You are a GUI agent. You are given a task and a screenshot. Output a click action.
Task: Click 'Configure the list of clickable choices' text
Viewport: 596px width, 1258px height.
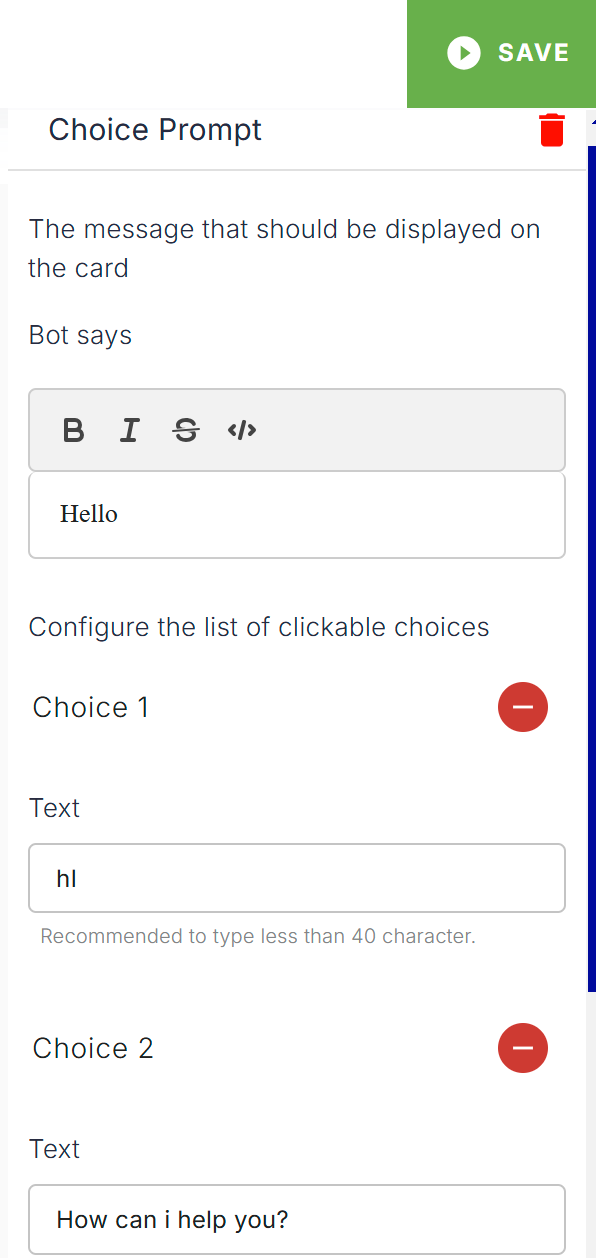click(x=259, y=628)
